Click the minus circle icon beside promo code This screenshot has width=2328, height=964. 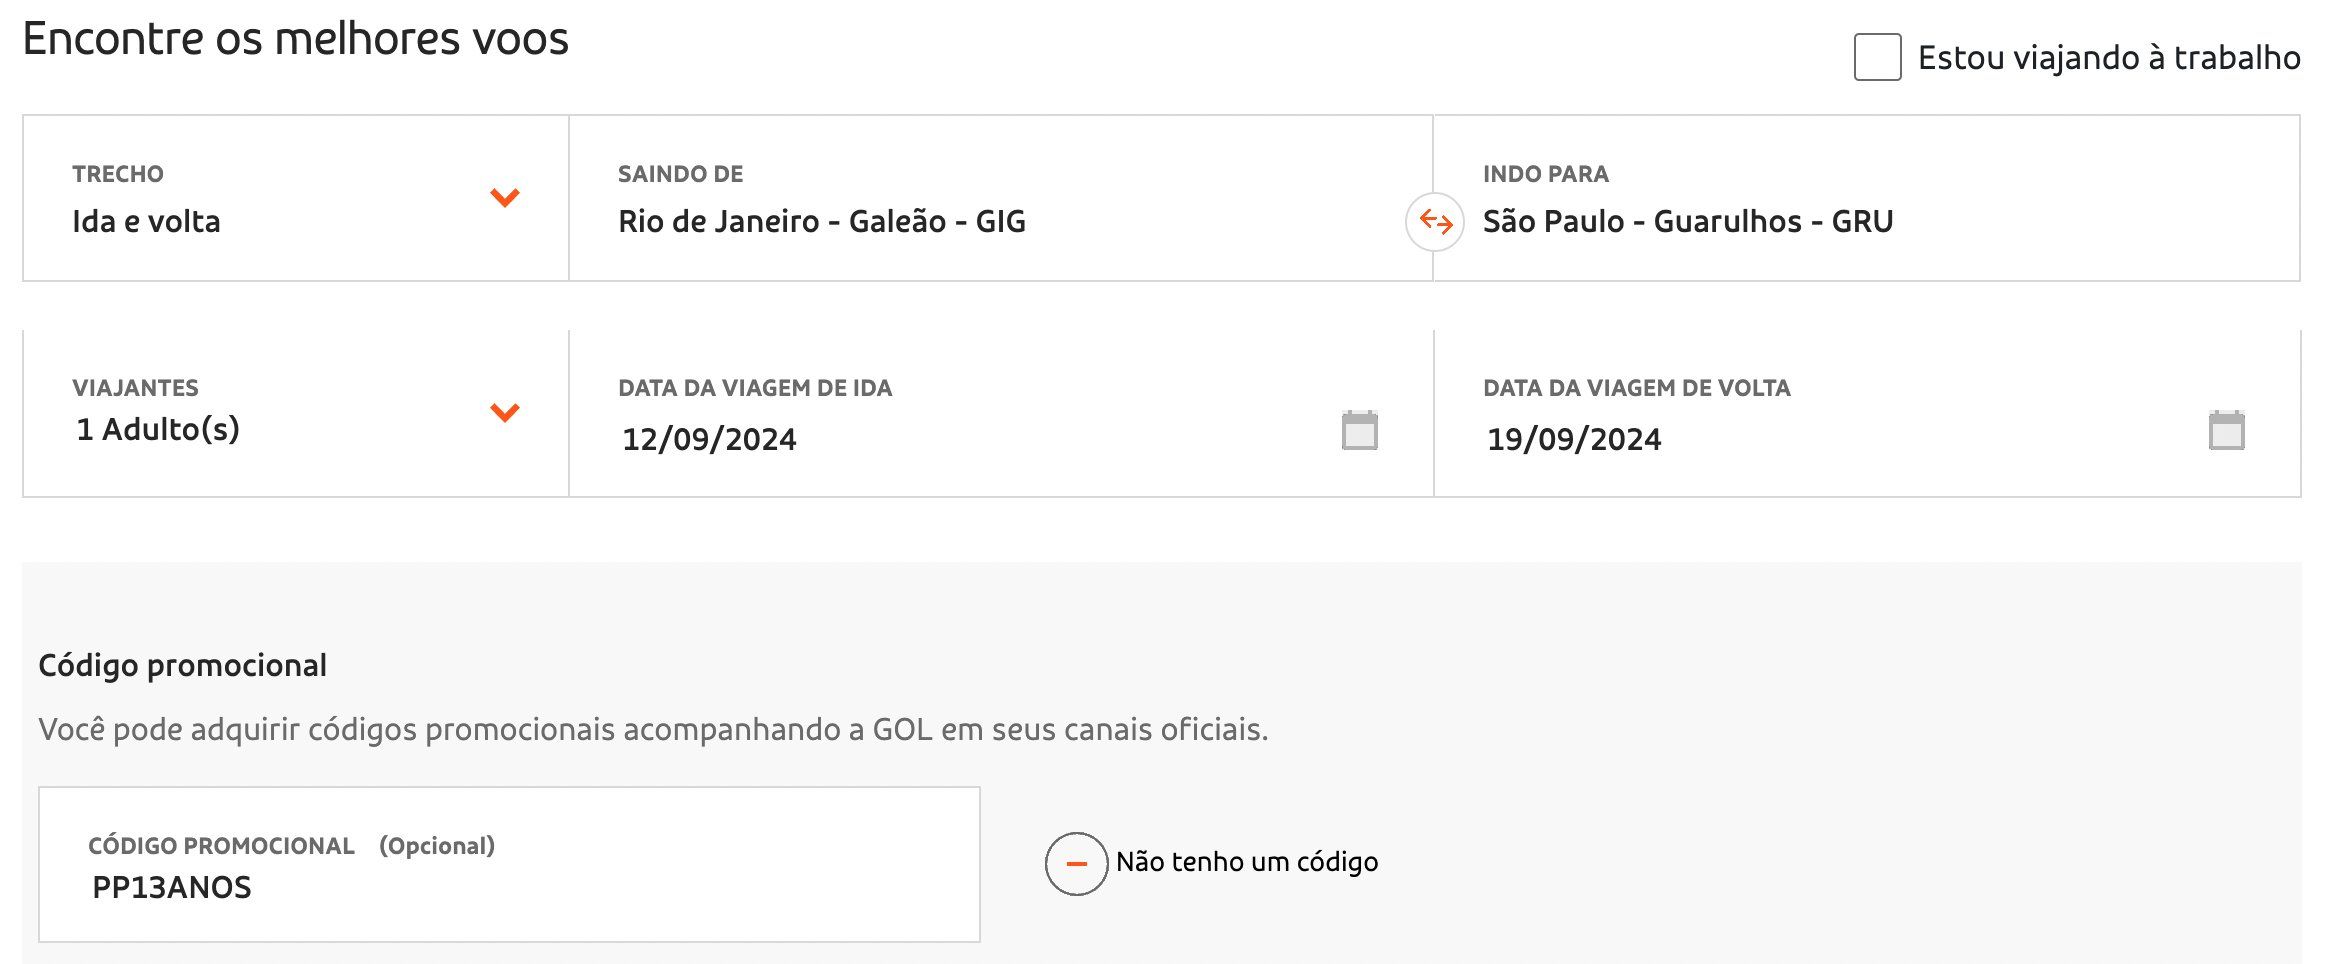1076,863
